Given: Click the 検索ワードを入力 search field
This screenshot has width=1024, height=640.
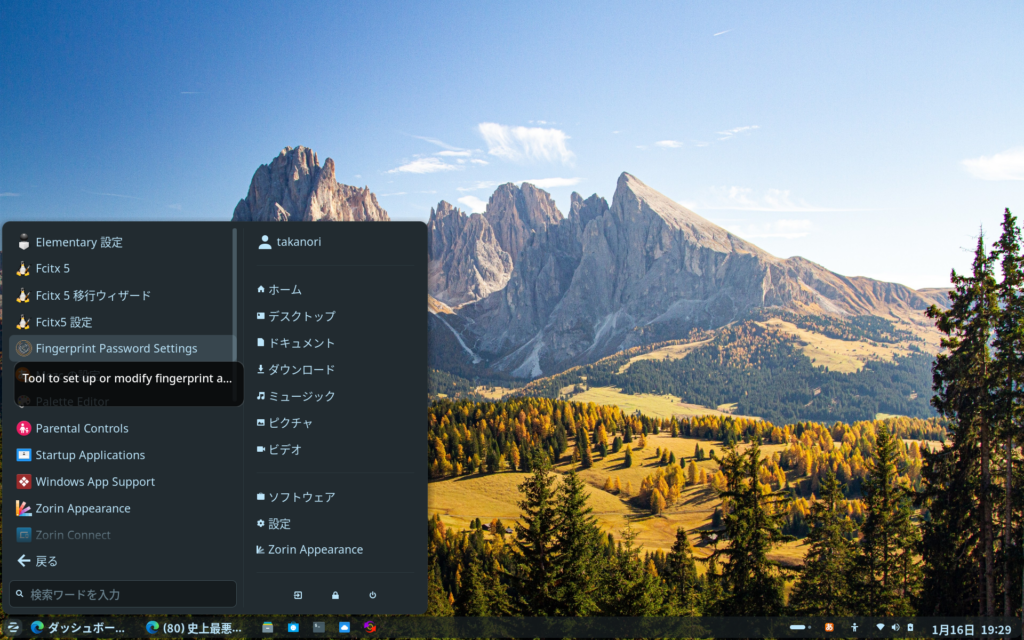Looking at the screenshot, I should 123,594.
